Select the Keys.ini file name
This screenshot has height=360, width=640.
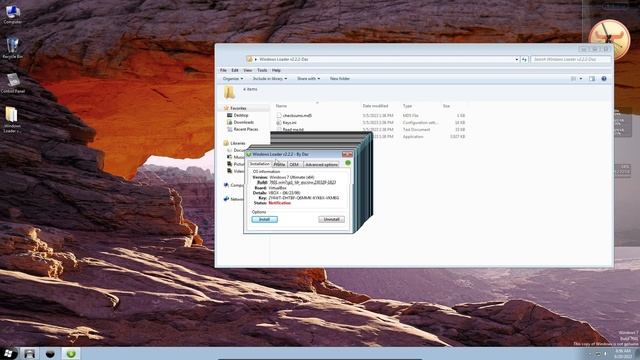(x=289, y=123)
